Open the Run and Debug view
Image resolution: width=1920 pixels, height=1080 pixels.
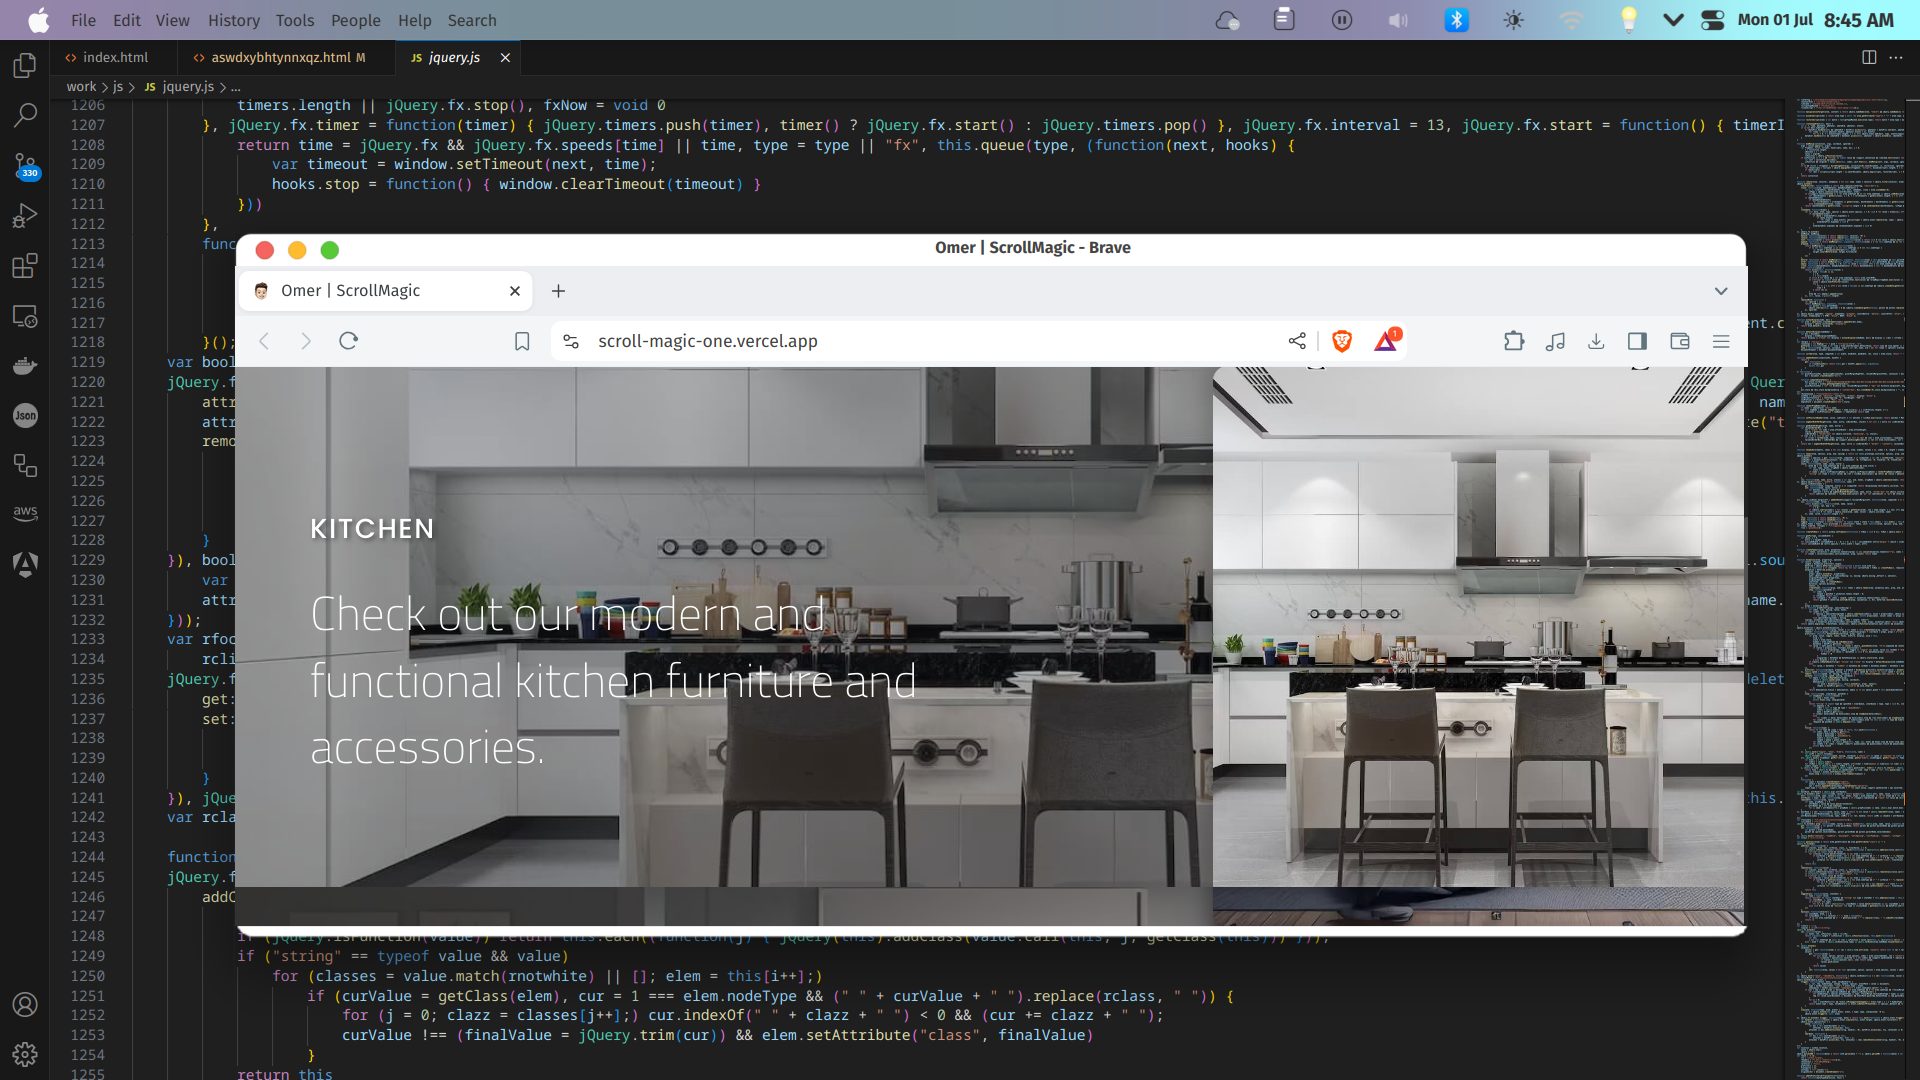click(x=25, y=215)
